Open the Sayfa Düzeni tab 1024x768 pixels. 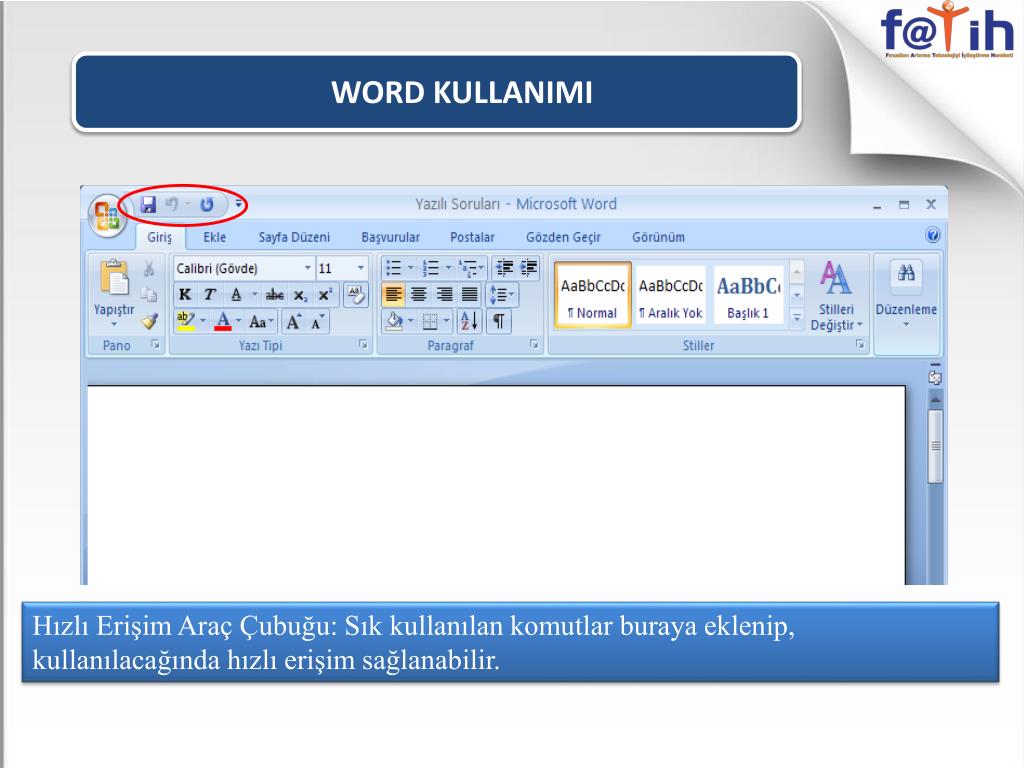point(294,237)
